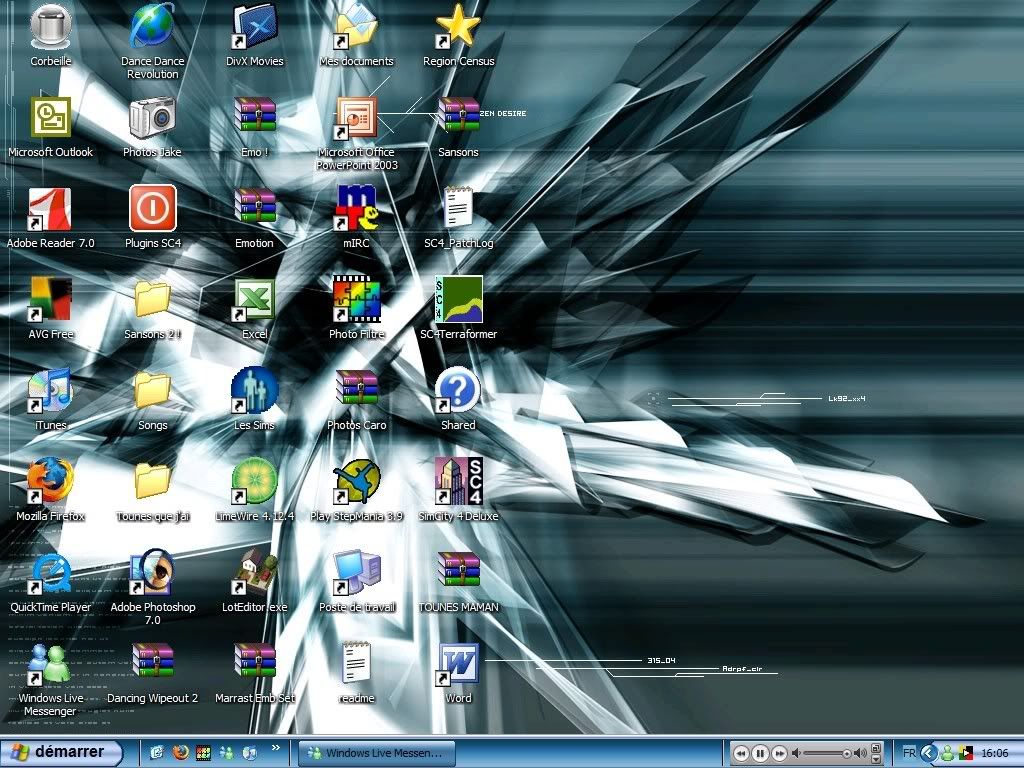Viewport: 1024px width, 768px height.
Task: Skip to previous track in taskbar player
Action: [741, 753]
